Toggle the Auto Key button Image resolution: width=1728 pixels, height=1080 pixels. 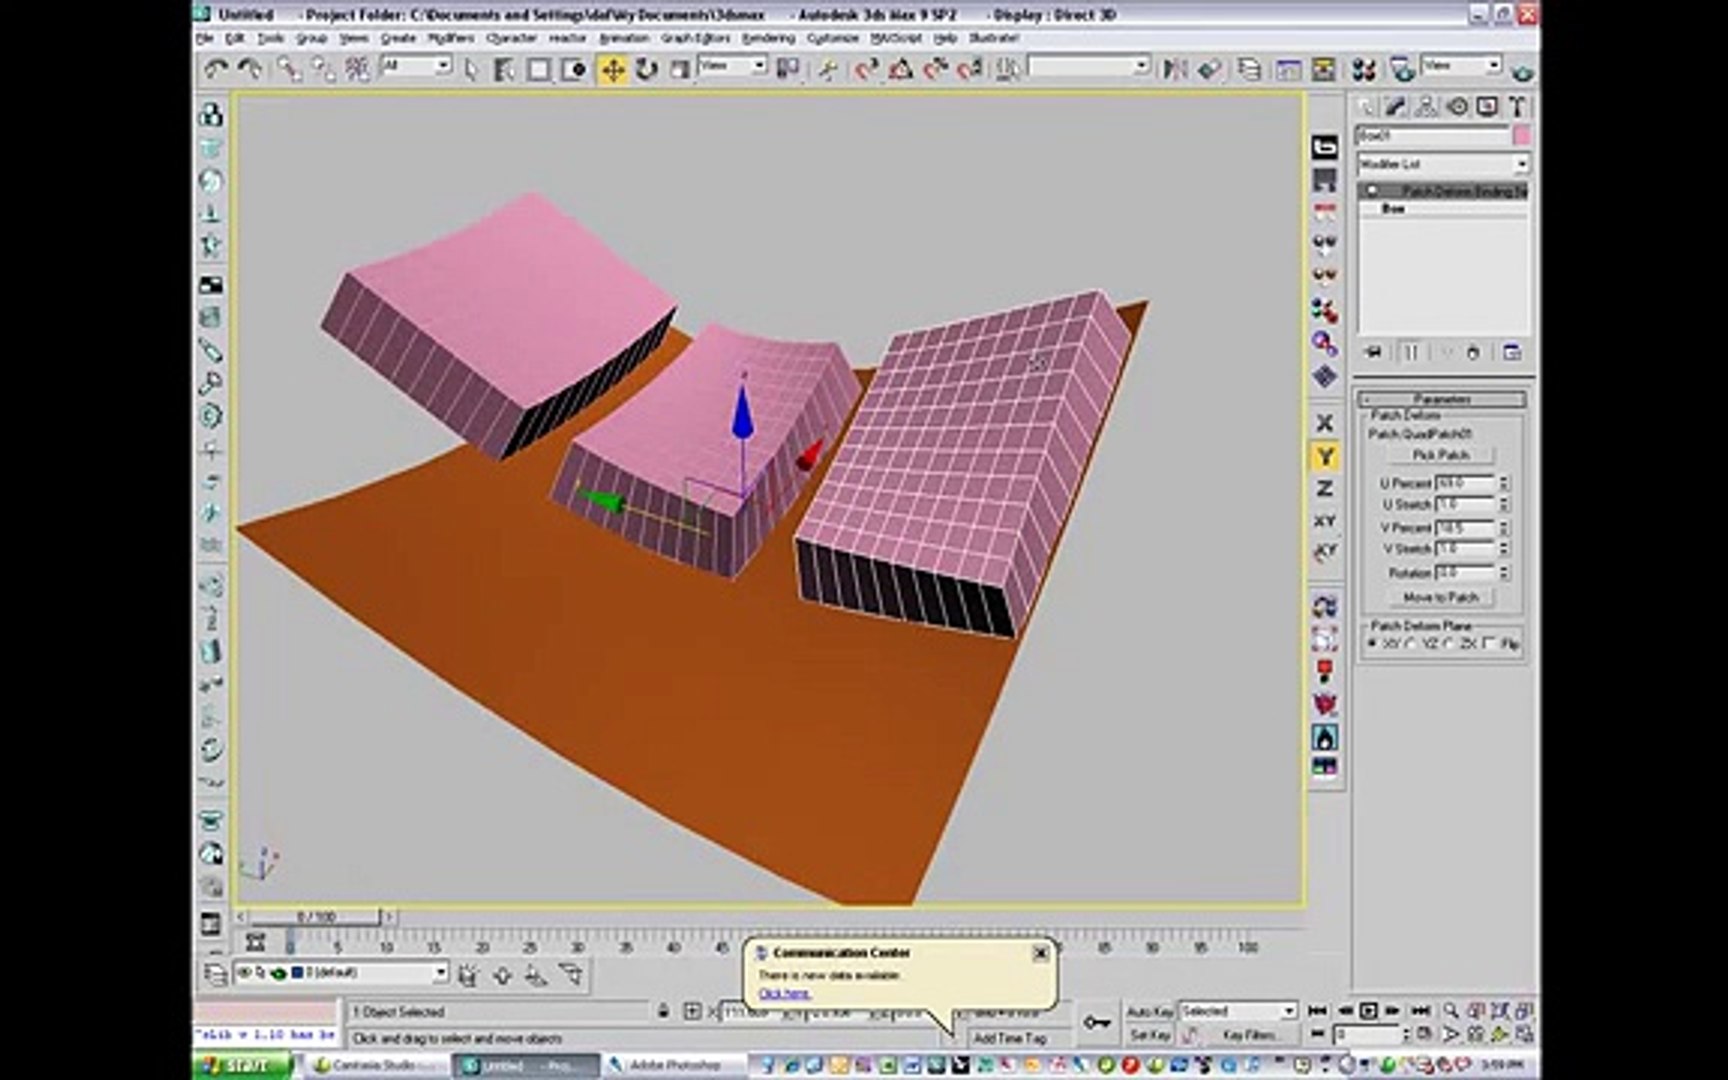(1149, 1011)
